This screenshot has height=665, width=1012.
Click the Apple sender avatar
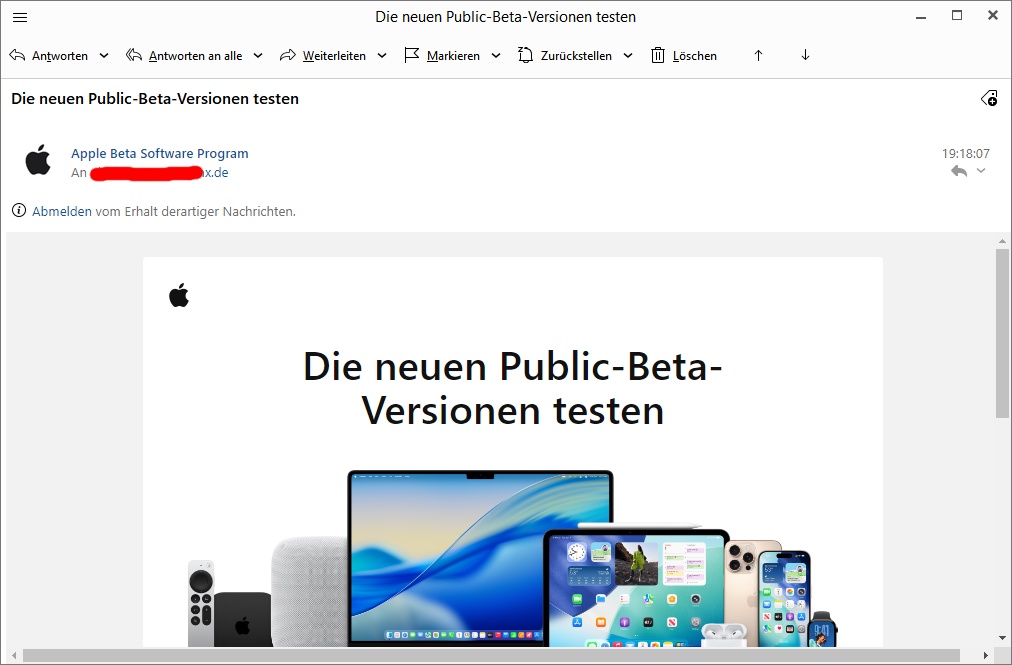point(38,160)
